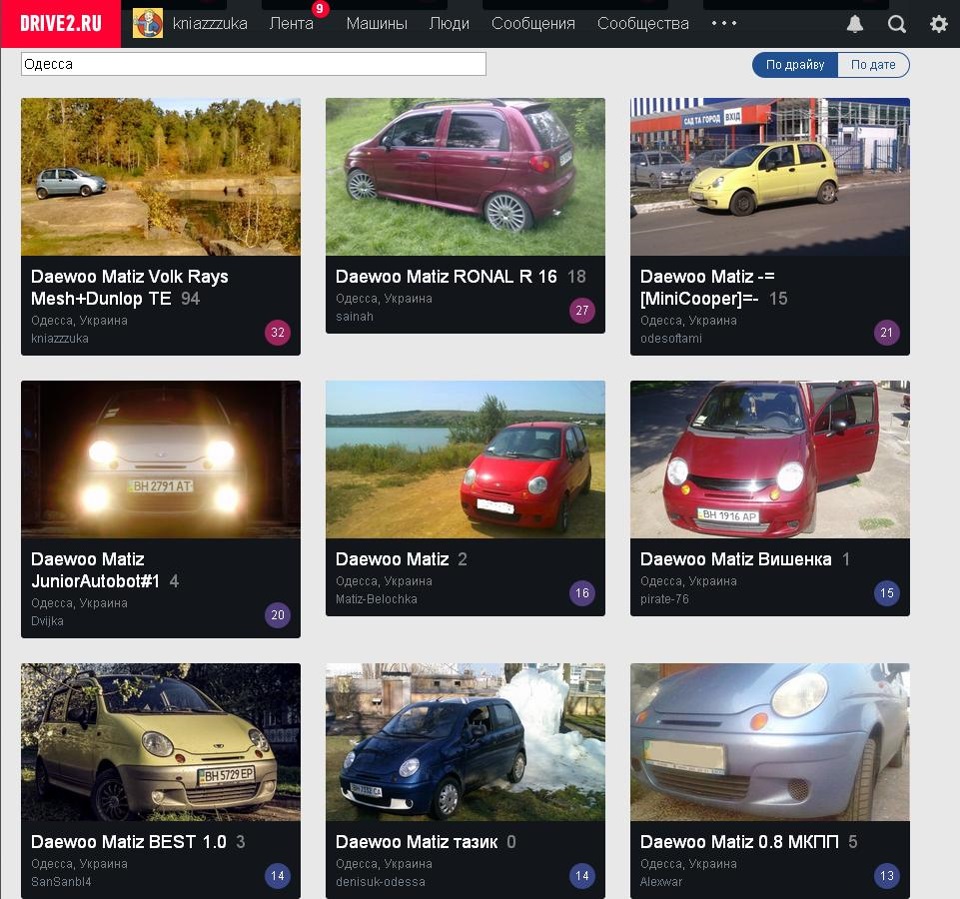Sort results by «По драйву»
Image resolution: width=960 pixels, height=899 pixels.
(795, 65)
